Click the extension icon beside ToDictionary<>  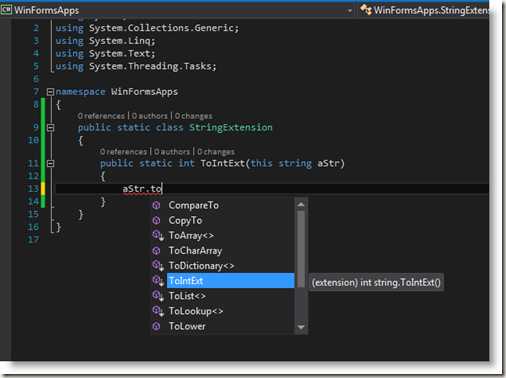[158, 266]
